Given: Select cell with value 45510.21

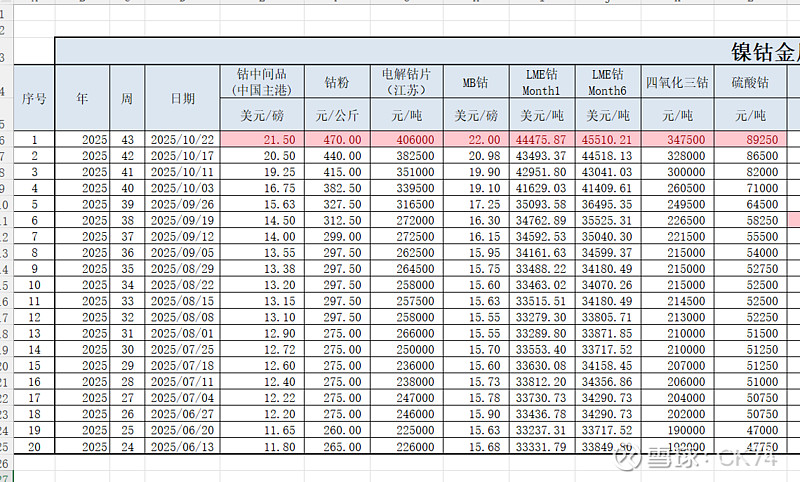Looking at the screenshot, I should pos(608,139).
